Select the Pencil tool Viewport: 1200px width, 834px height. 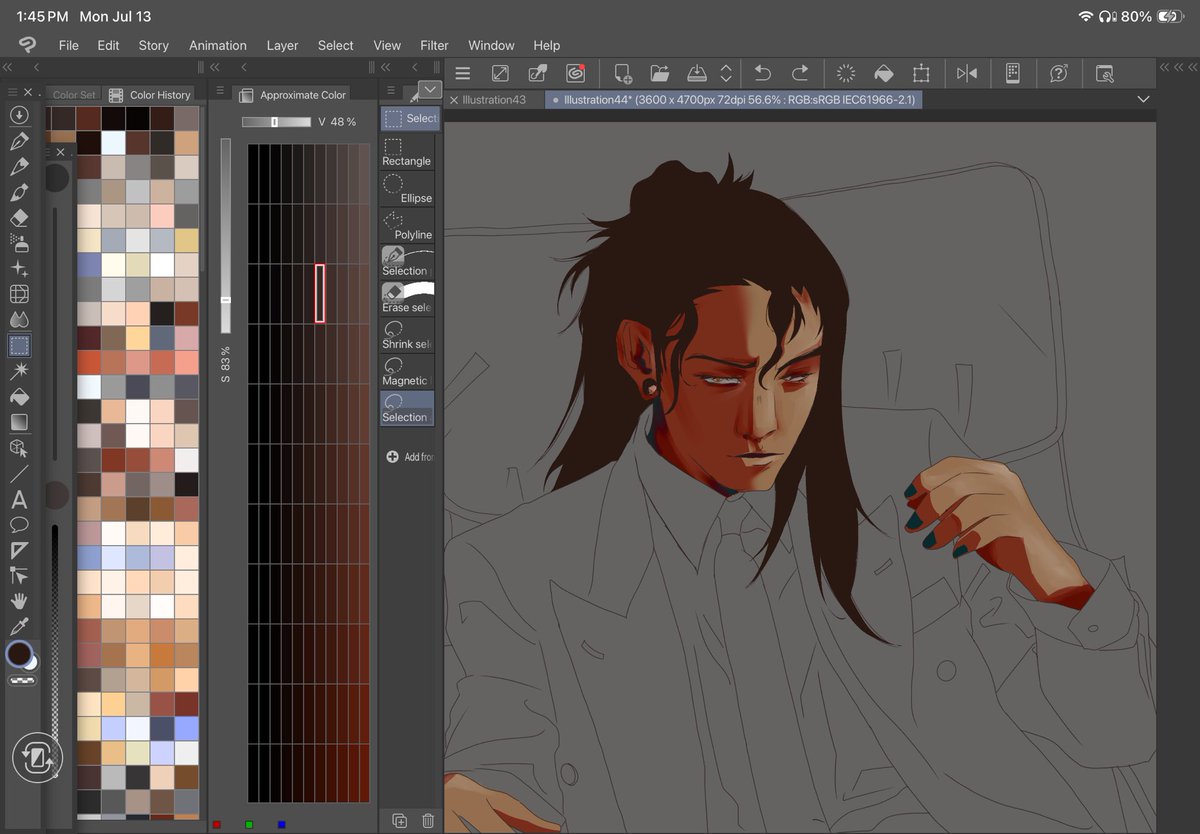click(x=19, y=166)
